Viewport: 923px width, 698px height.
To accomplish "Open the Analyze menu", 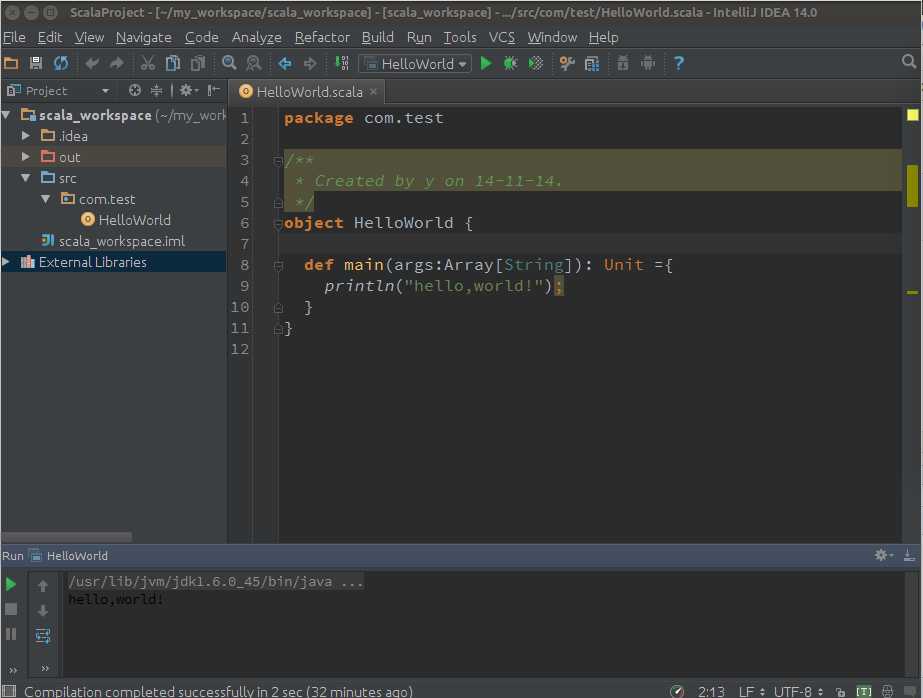I will (x=257, y=37).
